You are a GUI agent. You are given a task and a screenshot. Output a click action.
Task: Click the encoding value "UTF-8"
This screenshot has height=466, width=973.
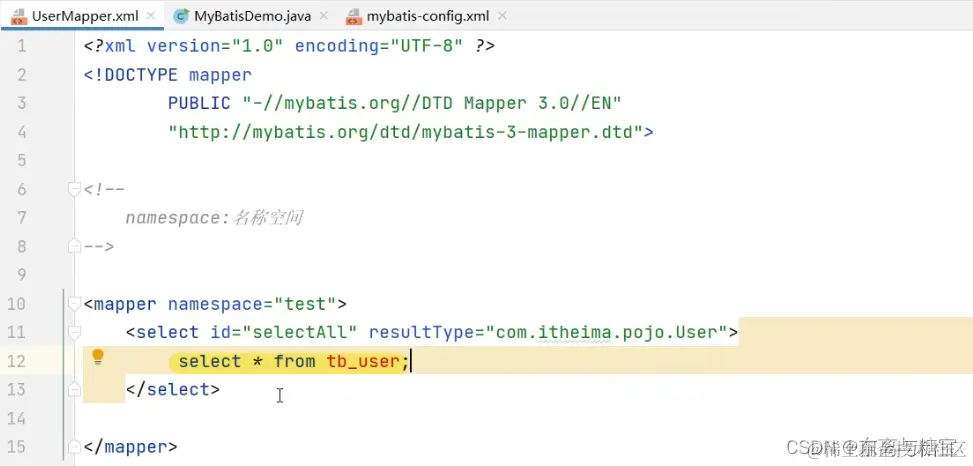tap(427, 46)
